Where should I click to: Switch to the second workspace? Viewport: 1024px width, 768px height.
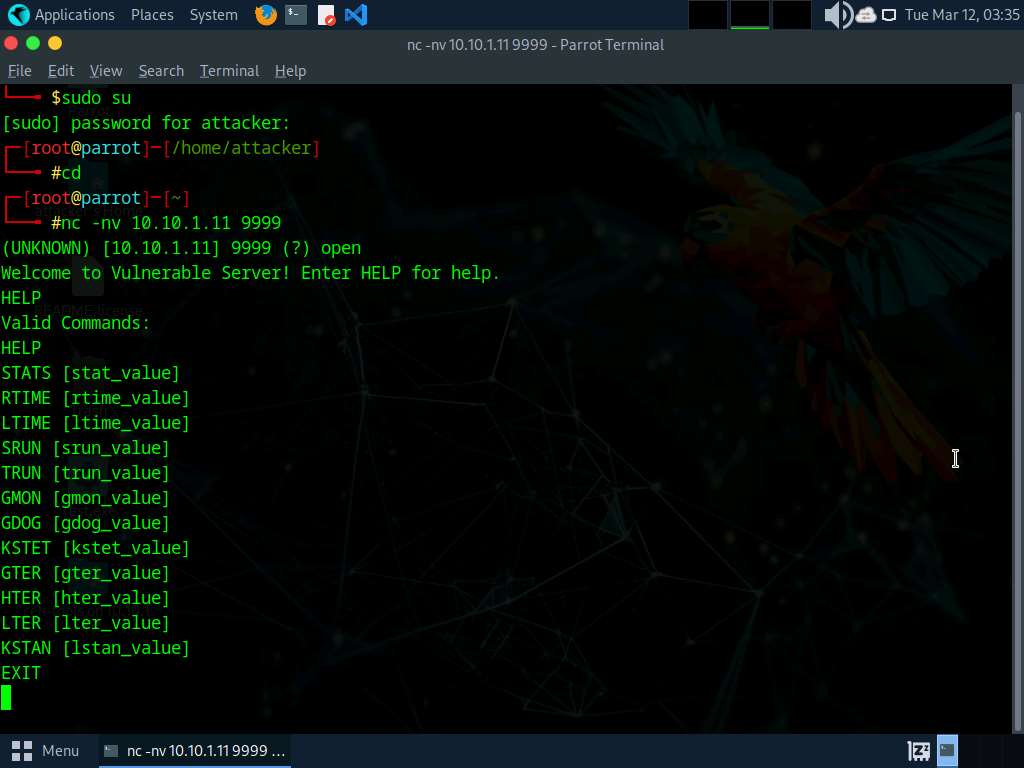click(750, 15)
